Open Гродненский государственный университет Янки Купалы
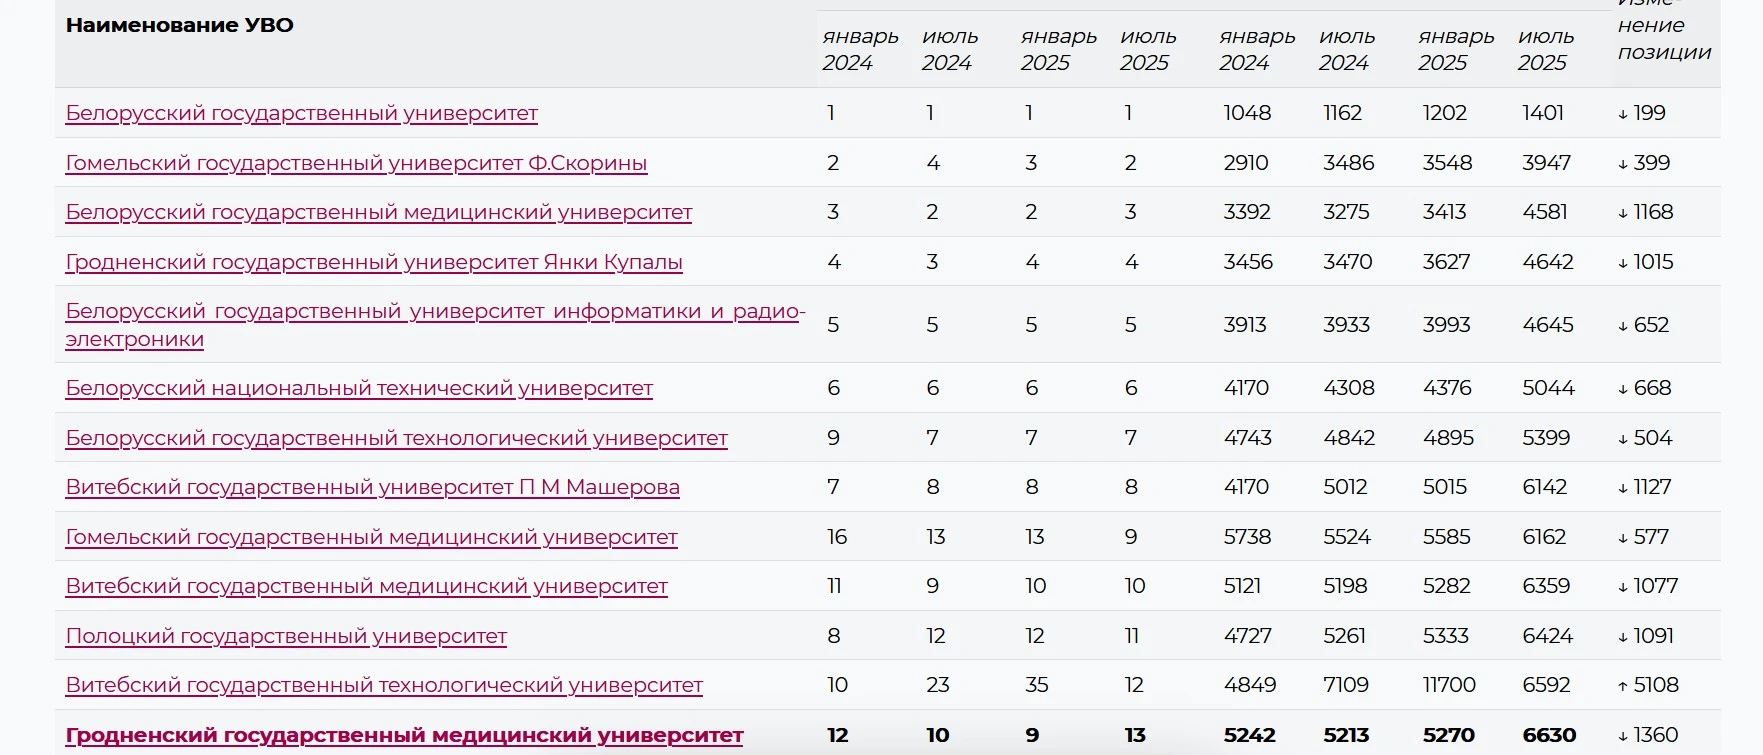 point(374,262)
